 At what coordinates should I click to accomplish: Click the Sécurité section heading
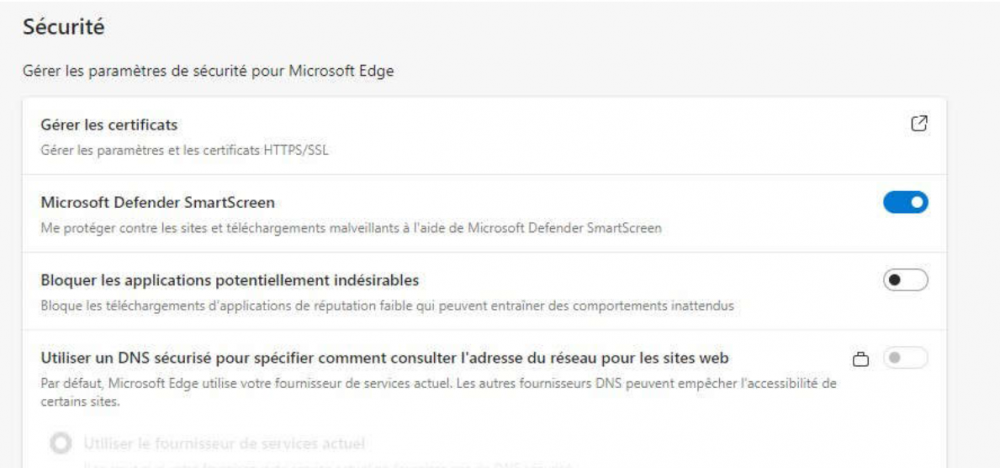pos(64,28)
